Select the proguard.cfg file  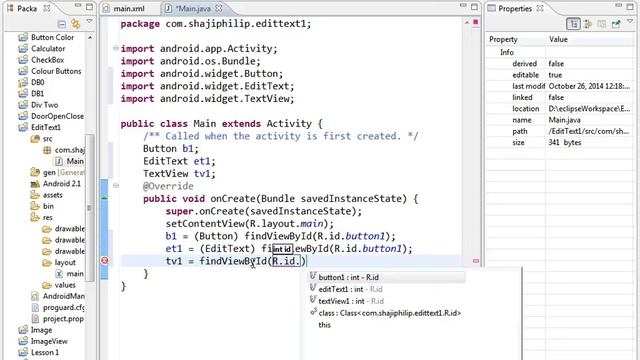(63, 307)
